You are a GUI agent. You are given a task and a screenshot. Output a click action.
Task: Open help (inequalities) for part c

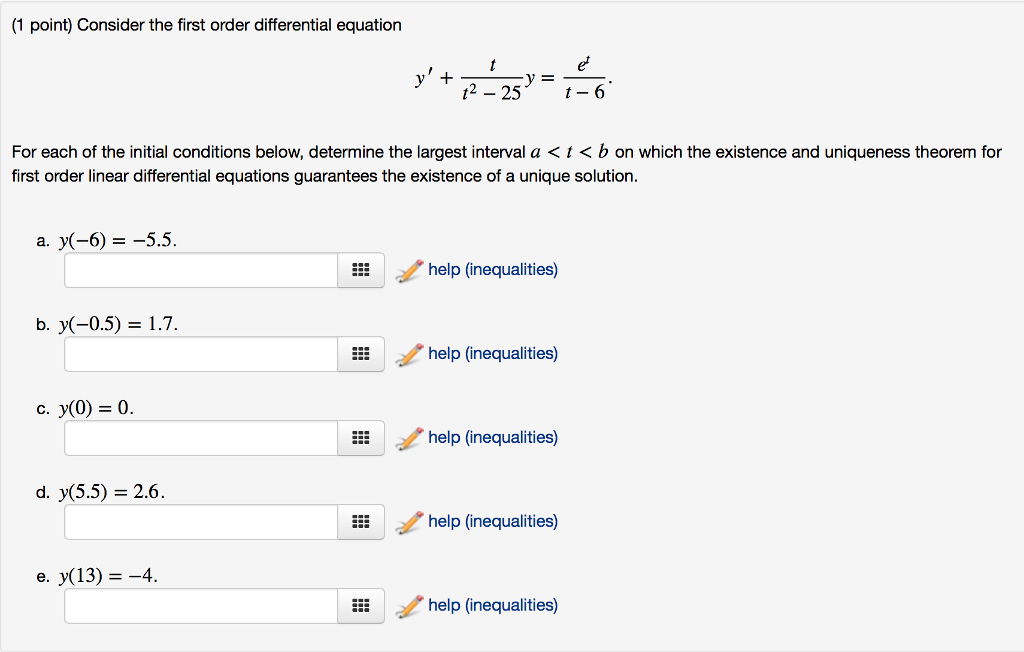(x=493, y=437)
